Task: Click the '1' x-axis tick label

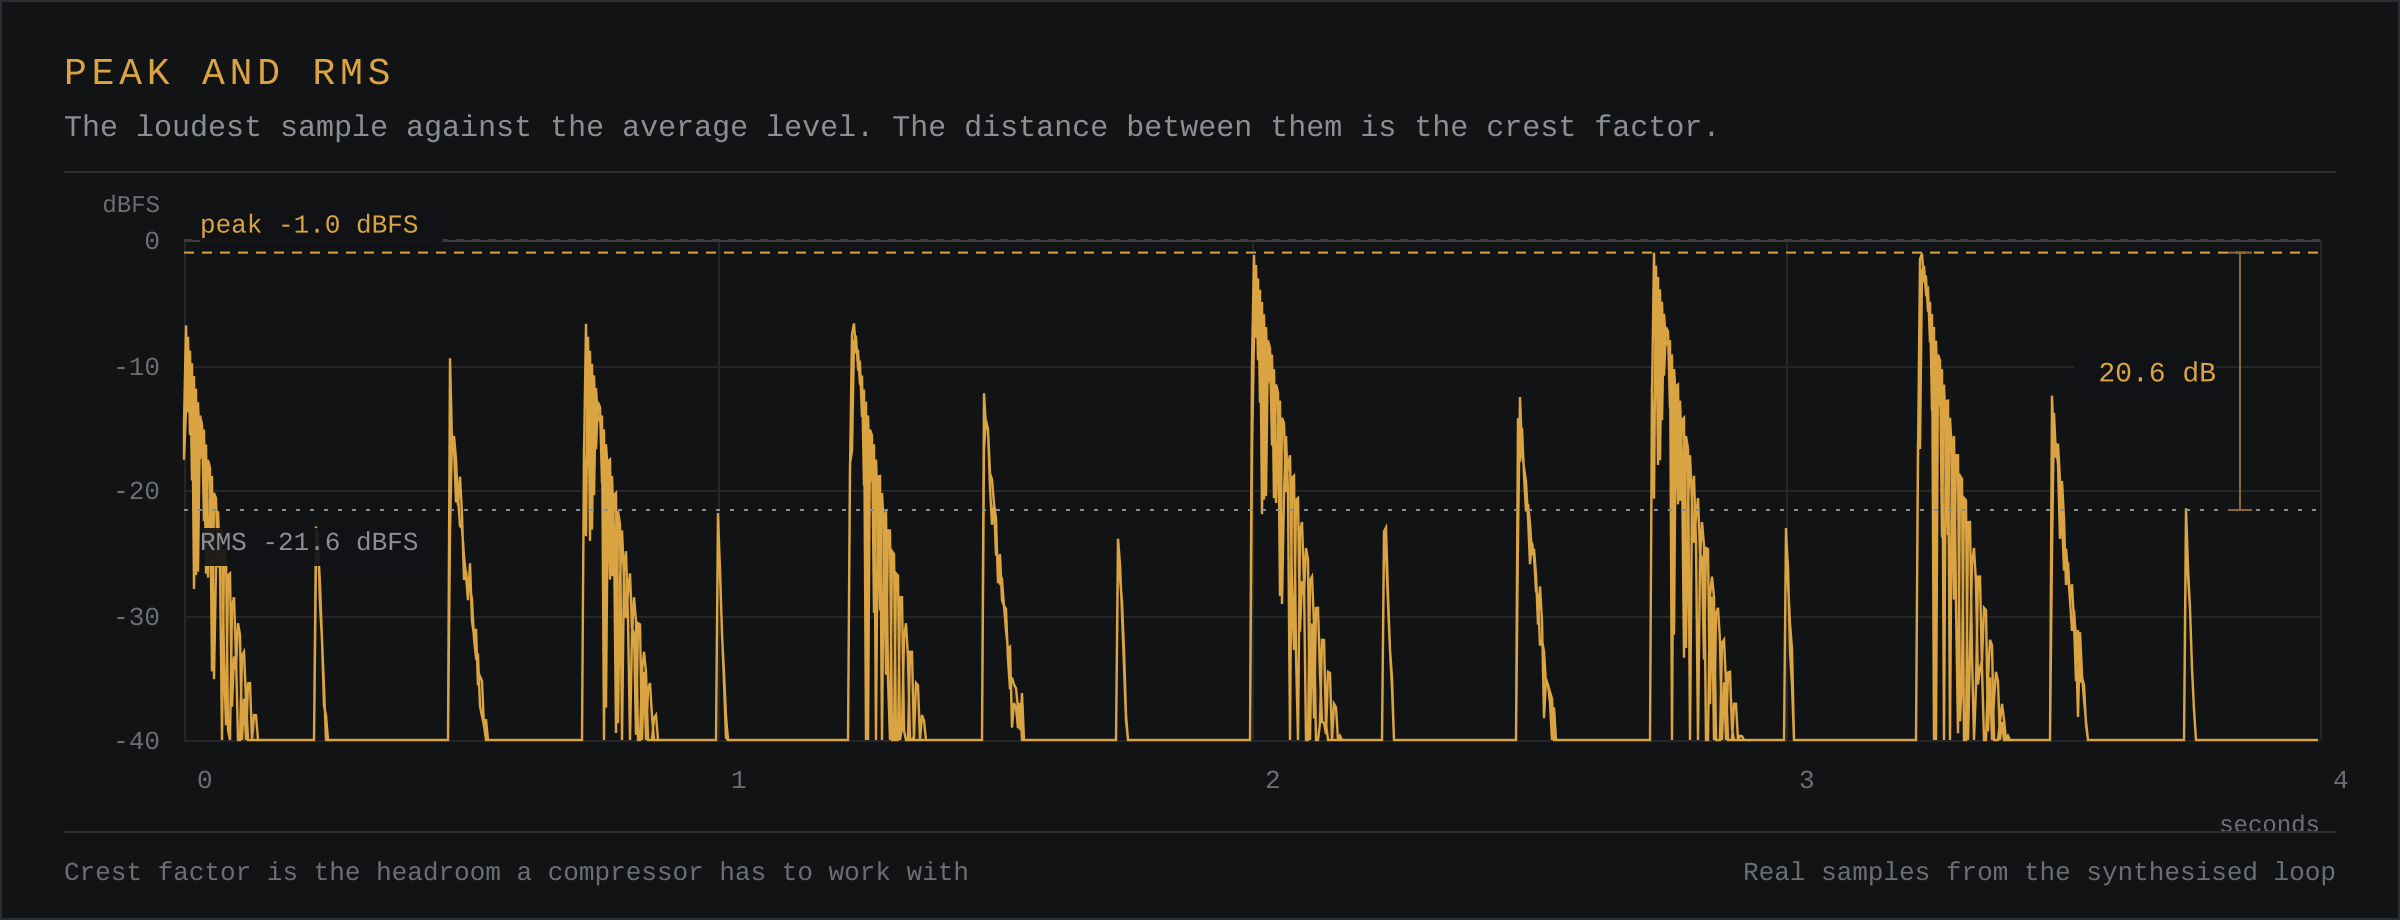Action: coord(738,781)
